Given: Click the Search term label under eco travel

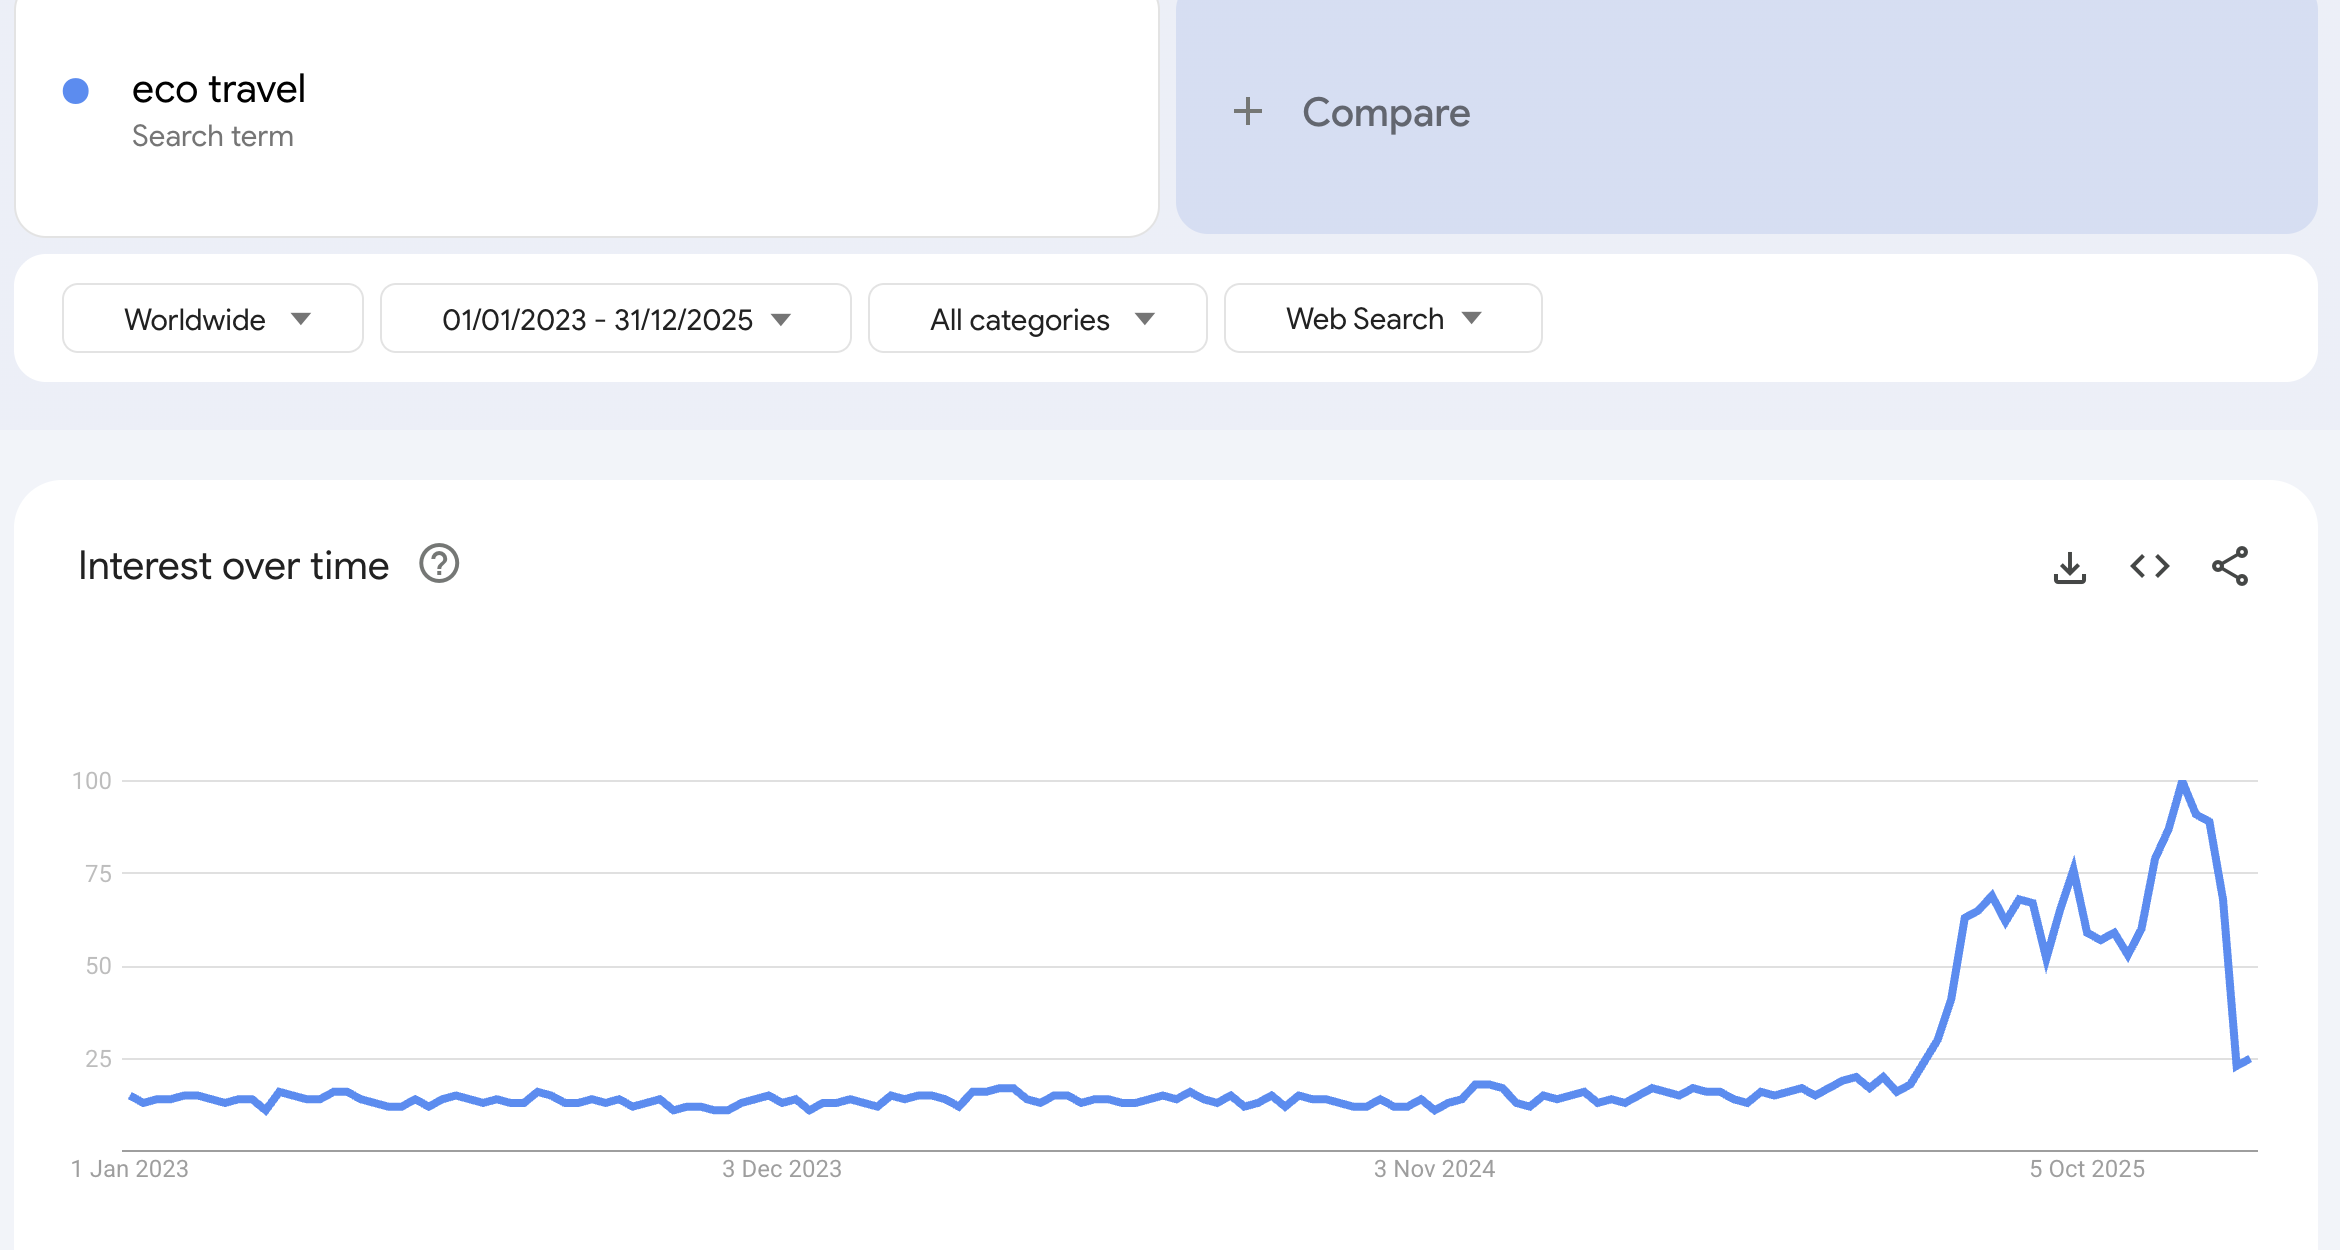Looking at the screenshot, I should [x=212, y=136].
